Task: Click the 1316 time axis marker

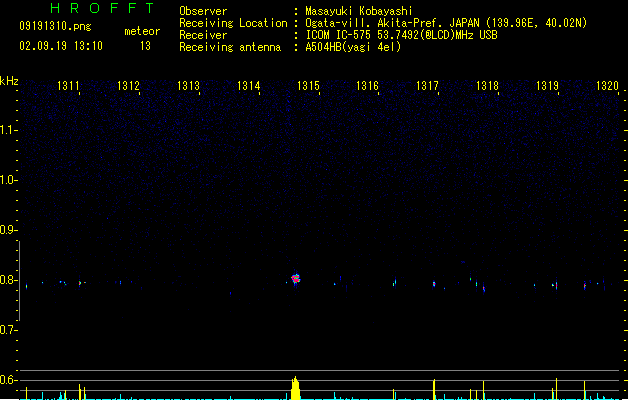Action: pos(367,86)
